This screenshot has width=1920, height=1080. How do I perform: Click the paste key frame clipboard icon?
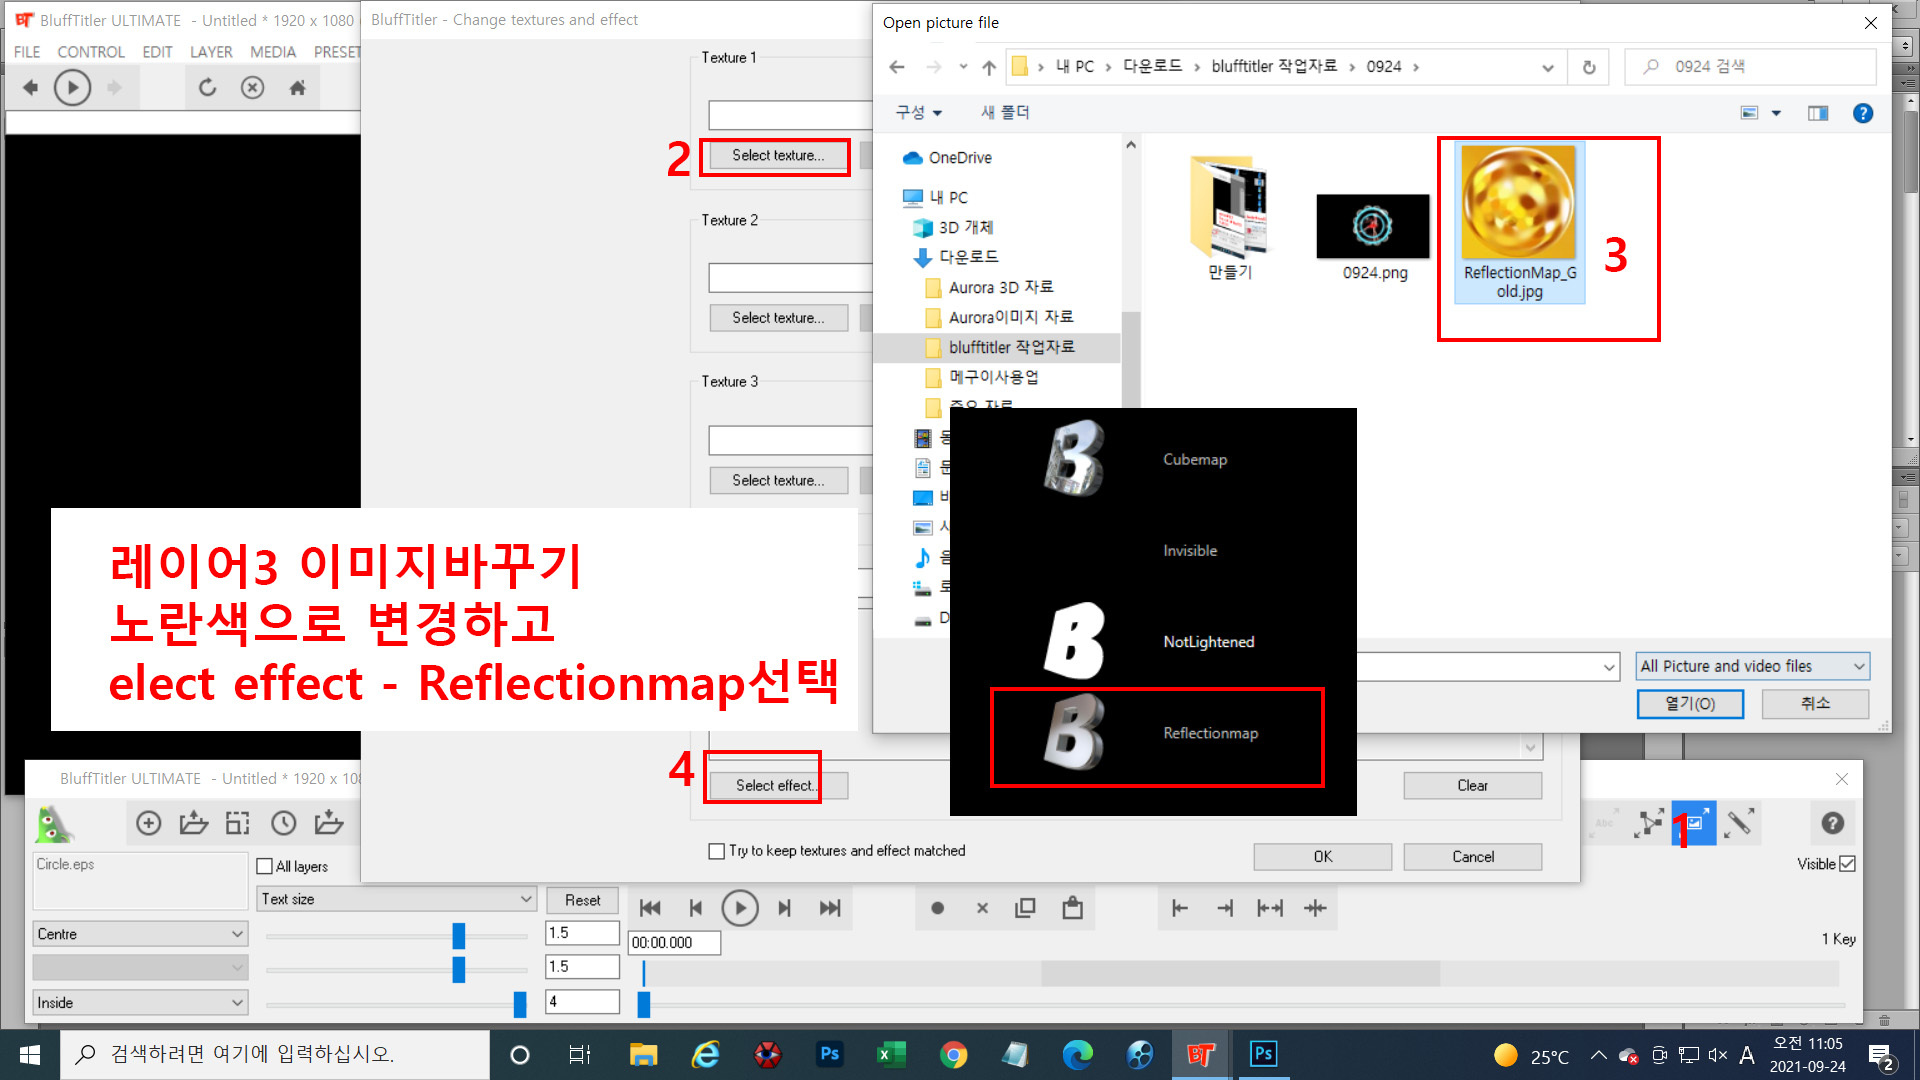click(1072, 908)
